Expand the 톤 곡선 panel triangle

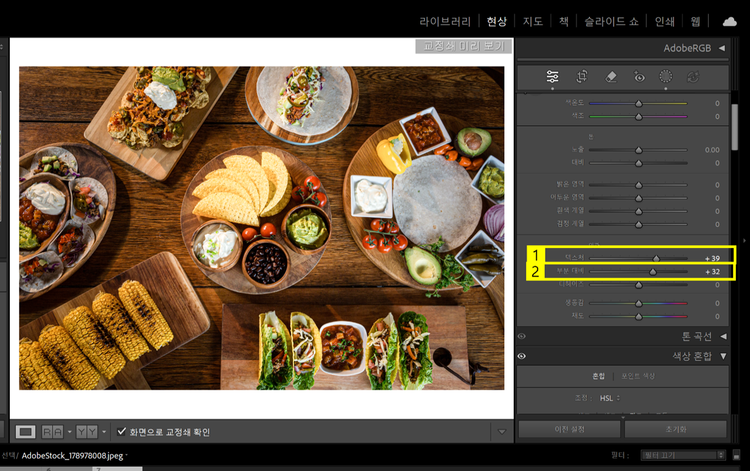tap(723, 337)
